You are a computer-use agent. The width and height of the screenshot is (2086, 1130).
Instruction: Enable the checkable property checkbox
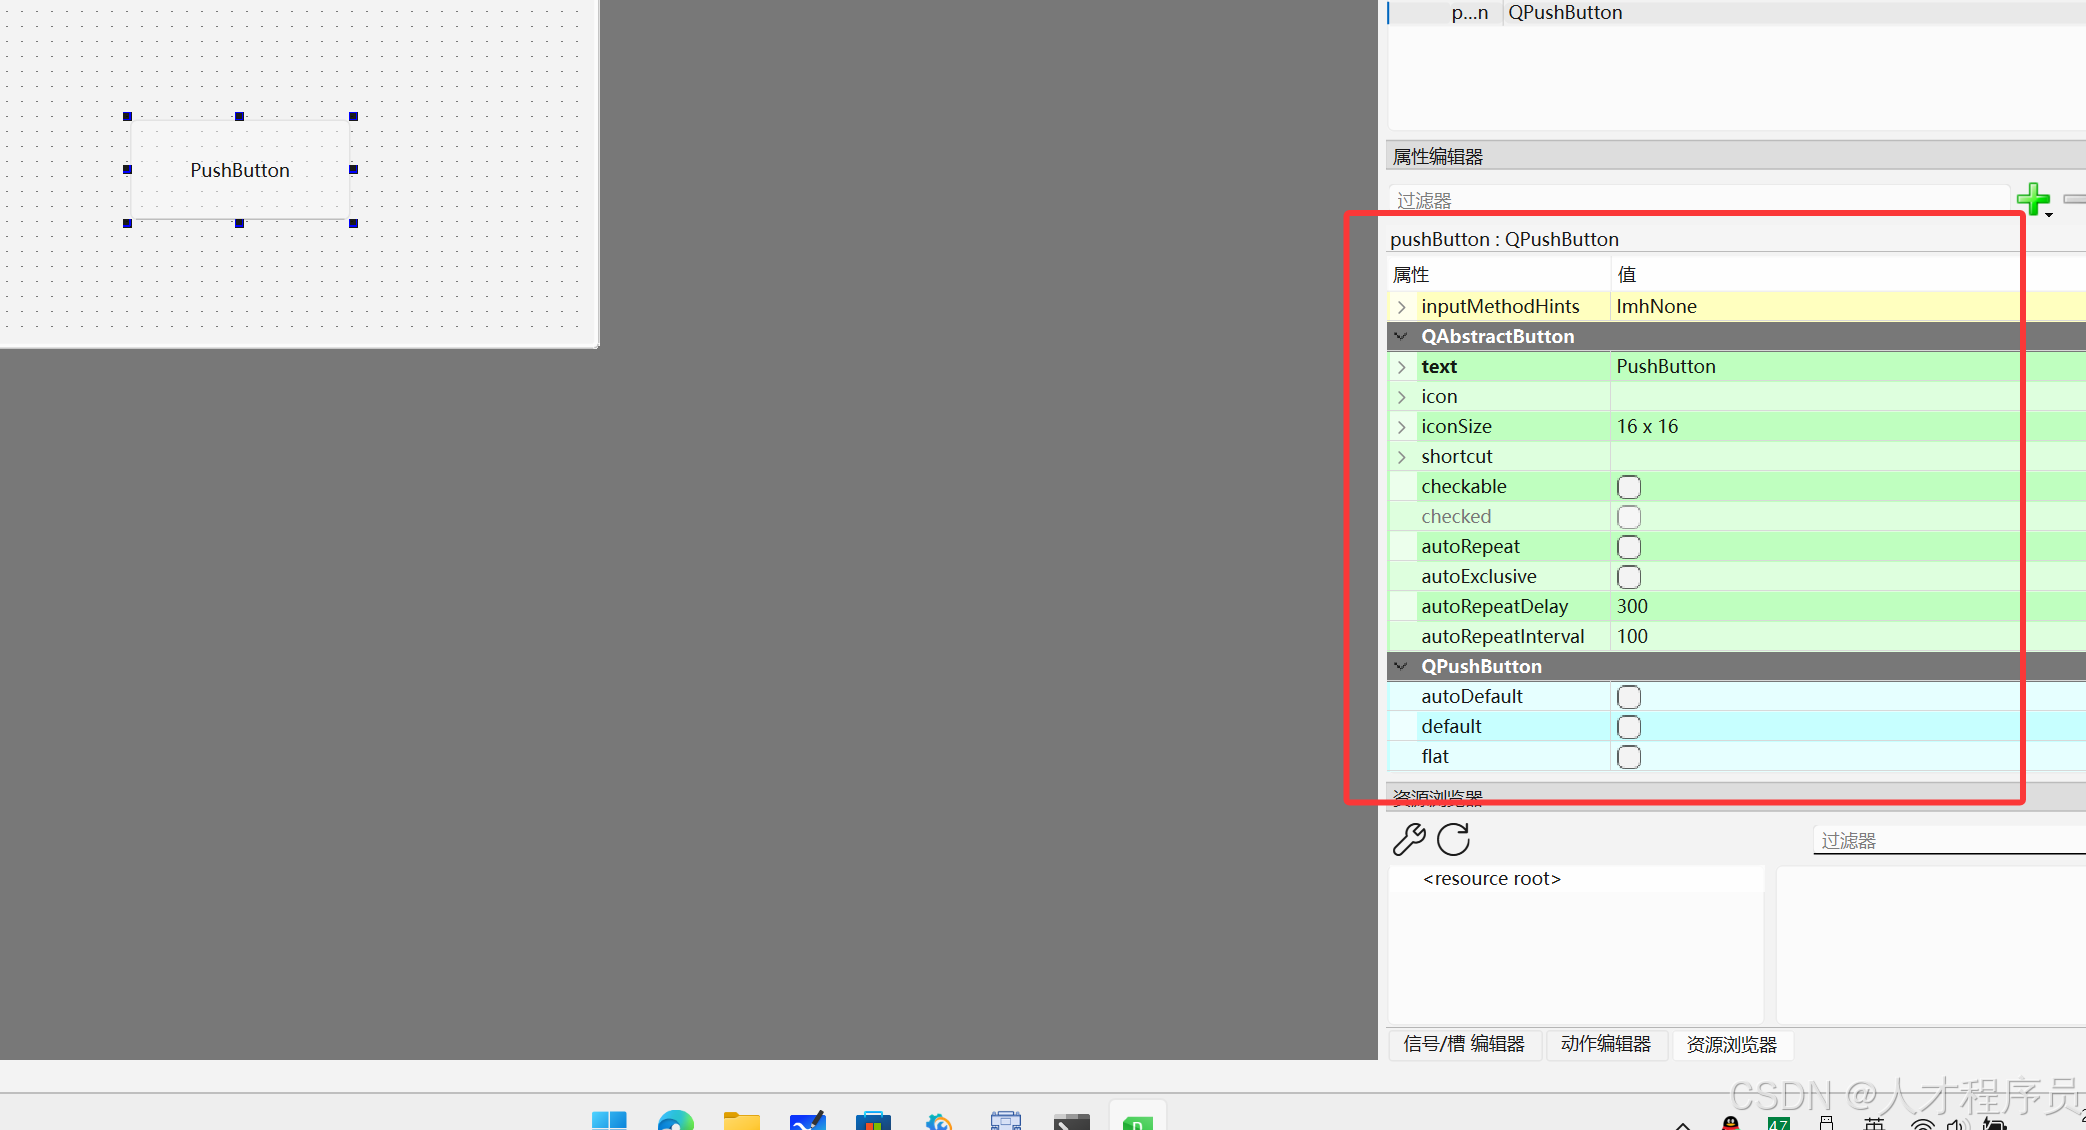[x=1629, y=487]
